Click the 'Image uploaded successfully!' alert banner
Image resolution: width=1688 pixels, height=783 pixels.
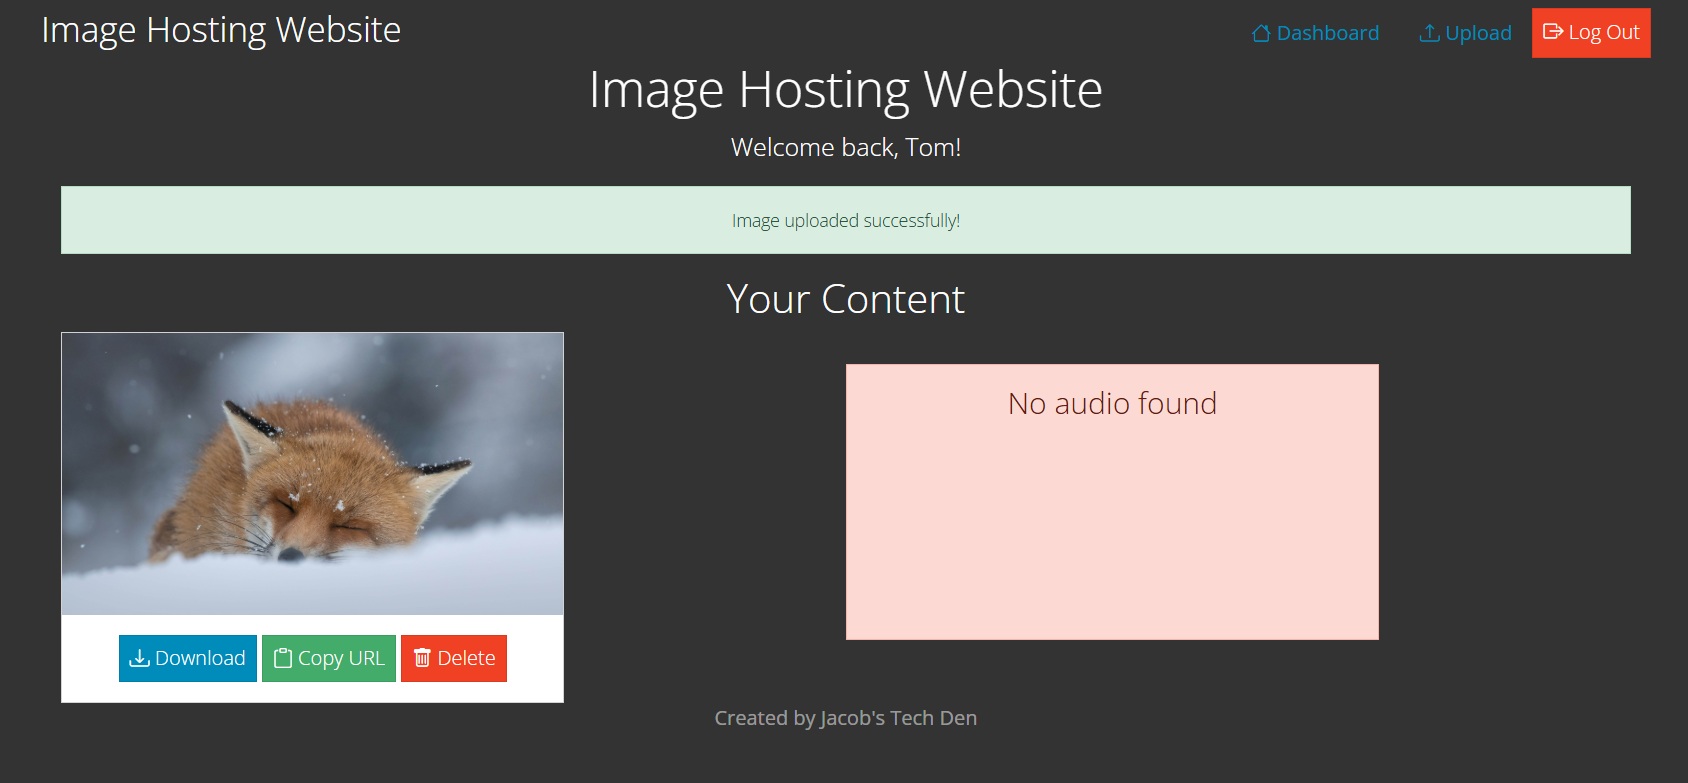coord(846,220)
